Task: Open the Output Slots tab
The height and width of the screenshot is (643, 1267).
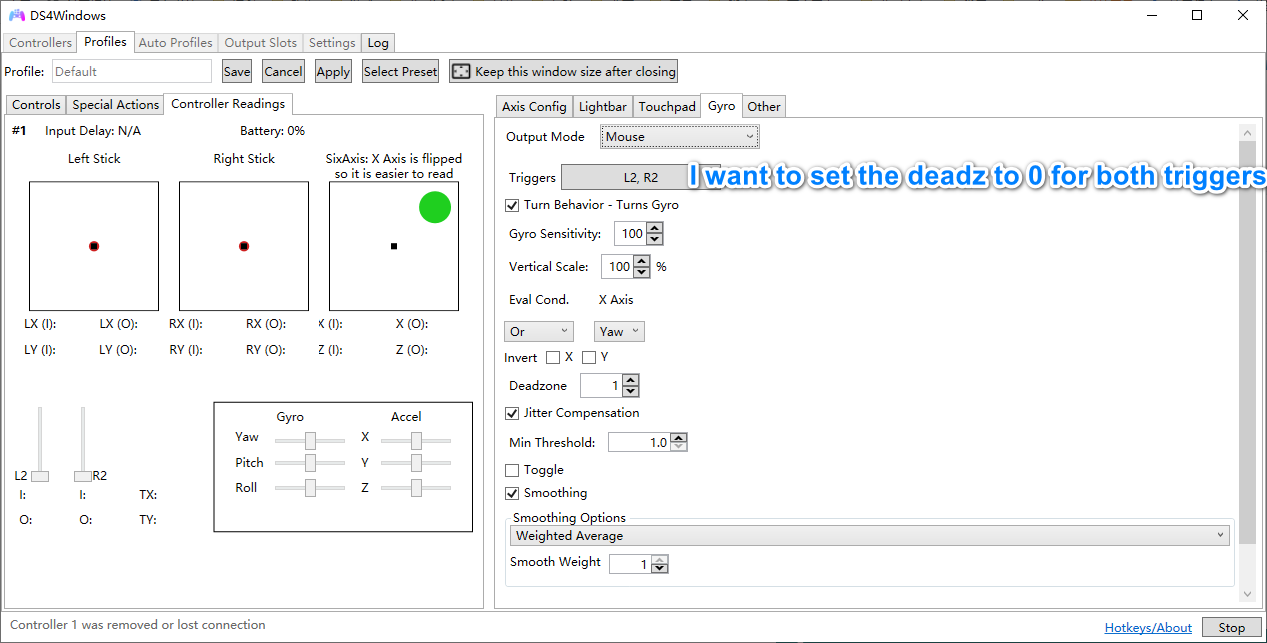Action: pos(260,43)
